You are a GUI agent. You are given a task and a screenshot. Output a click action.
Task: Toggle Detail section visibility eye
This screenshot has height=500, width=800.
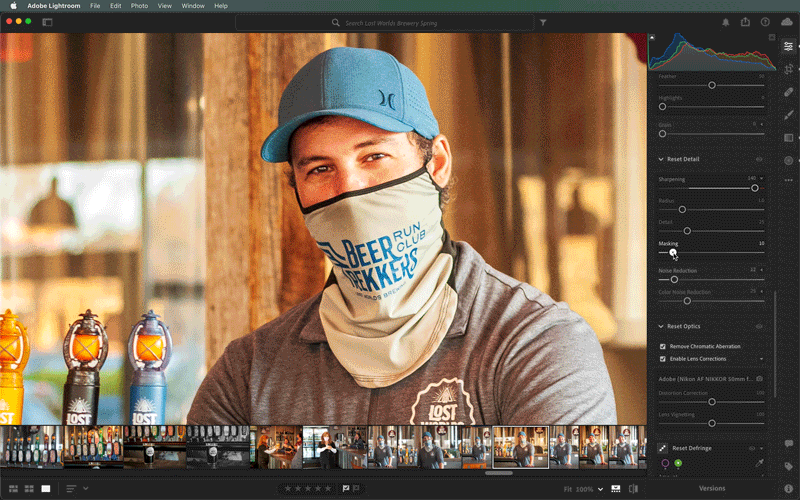click(x=759, y=159)
